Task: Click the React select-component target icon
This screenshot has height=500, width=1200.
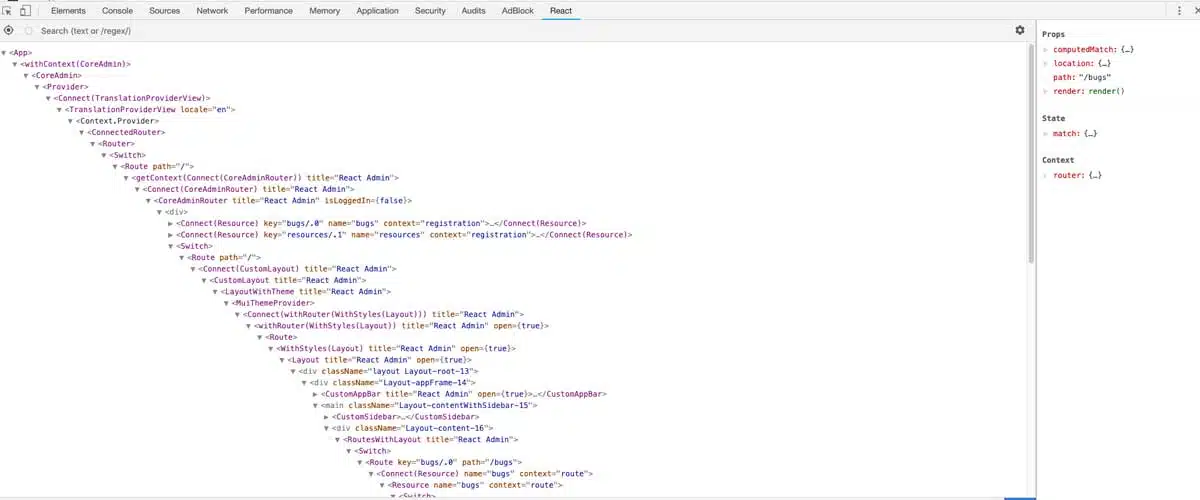Action: 9,31
